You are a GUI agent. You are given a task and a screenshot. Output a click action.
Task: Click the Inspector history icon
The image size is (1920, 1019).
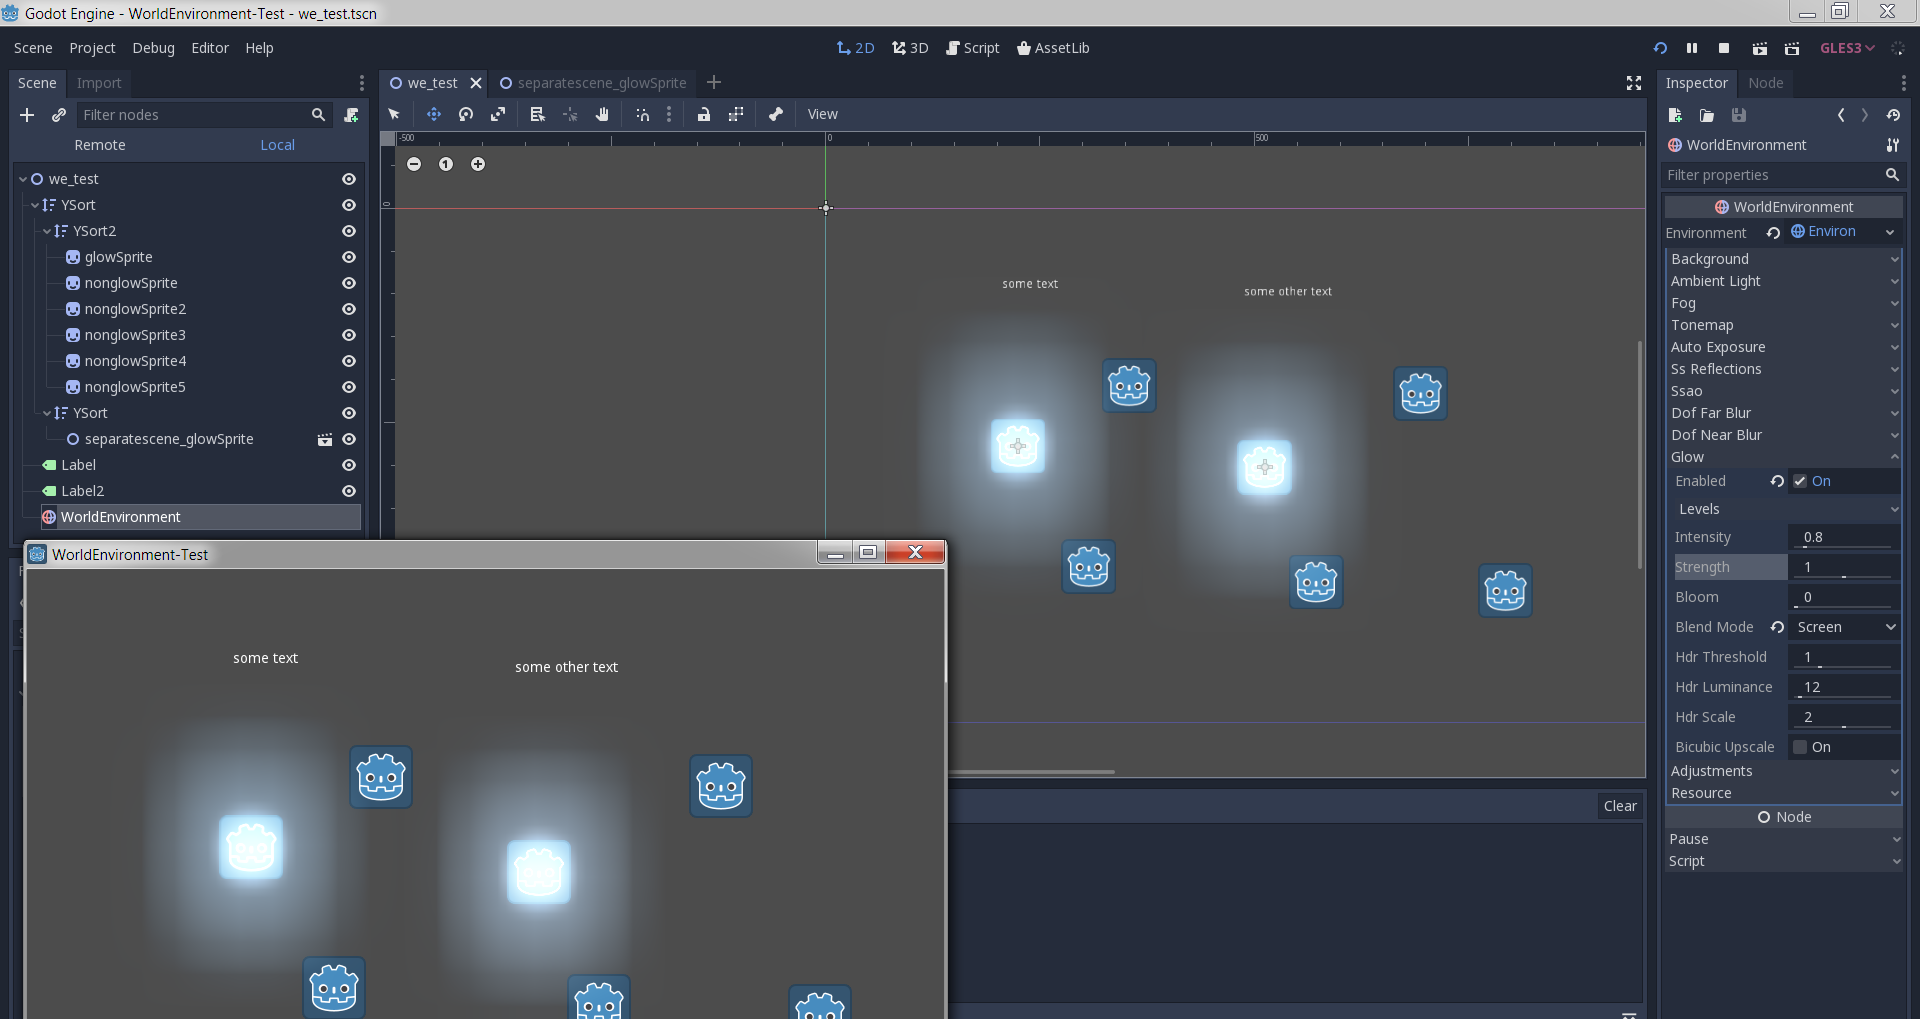click(x=1894, y=115)
